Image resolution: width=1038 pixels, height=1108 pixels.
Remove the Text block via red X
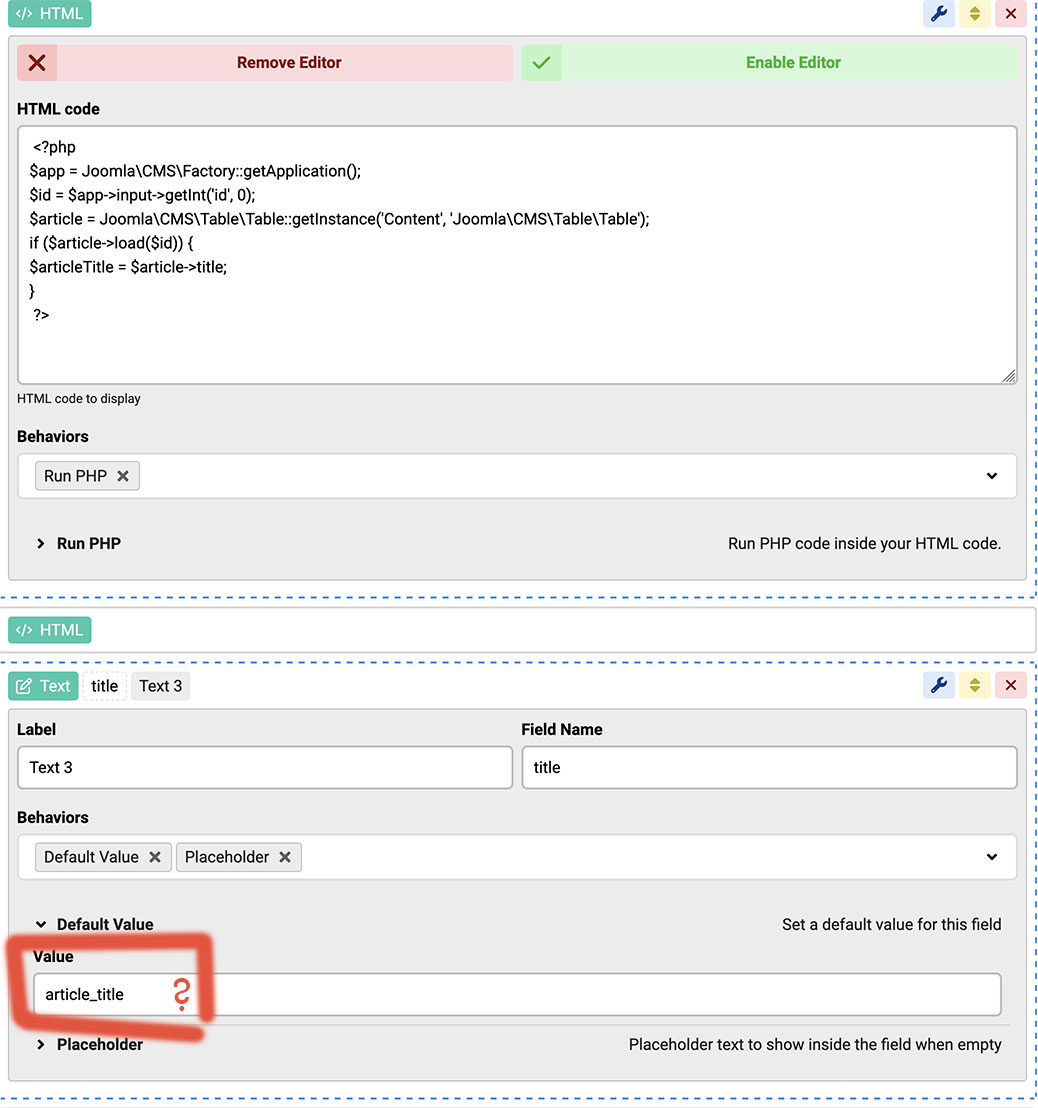tap(1010, 685)
